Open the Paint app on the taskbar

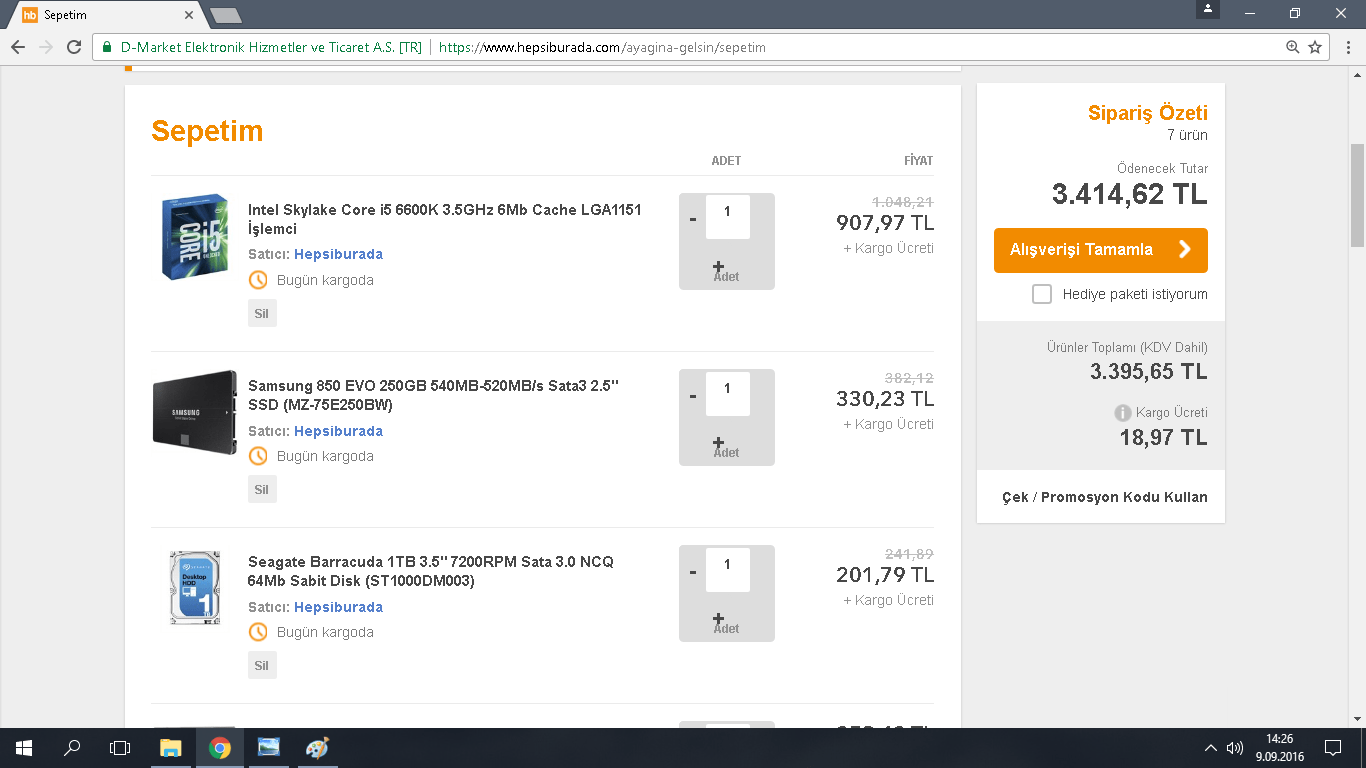[x=317, y=748]
